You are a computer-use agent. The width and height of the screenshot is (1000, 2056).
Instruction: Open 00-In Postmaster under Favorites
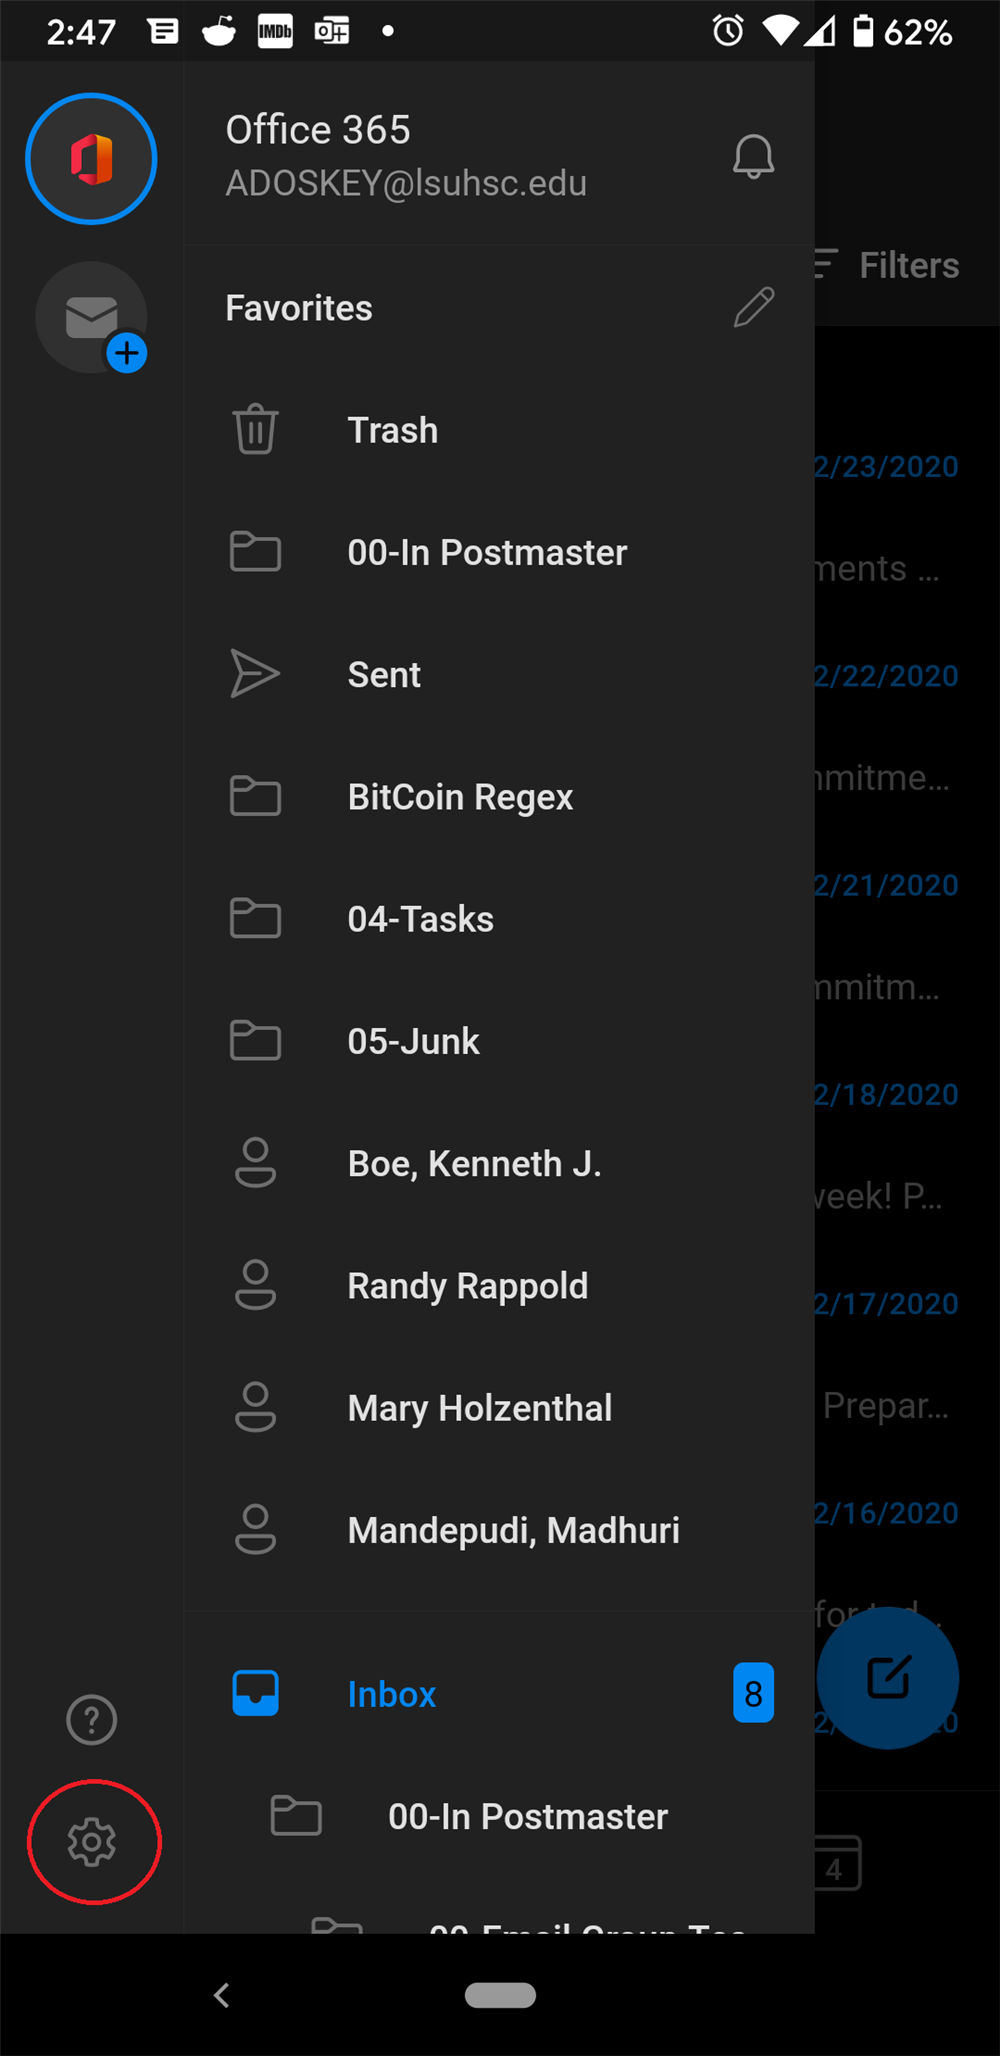pos(487,553)
